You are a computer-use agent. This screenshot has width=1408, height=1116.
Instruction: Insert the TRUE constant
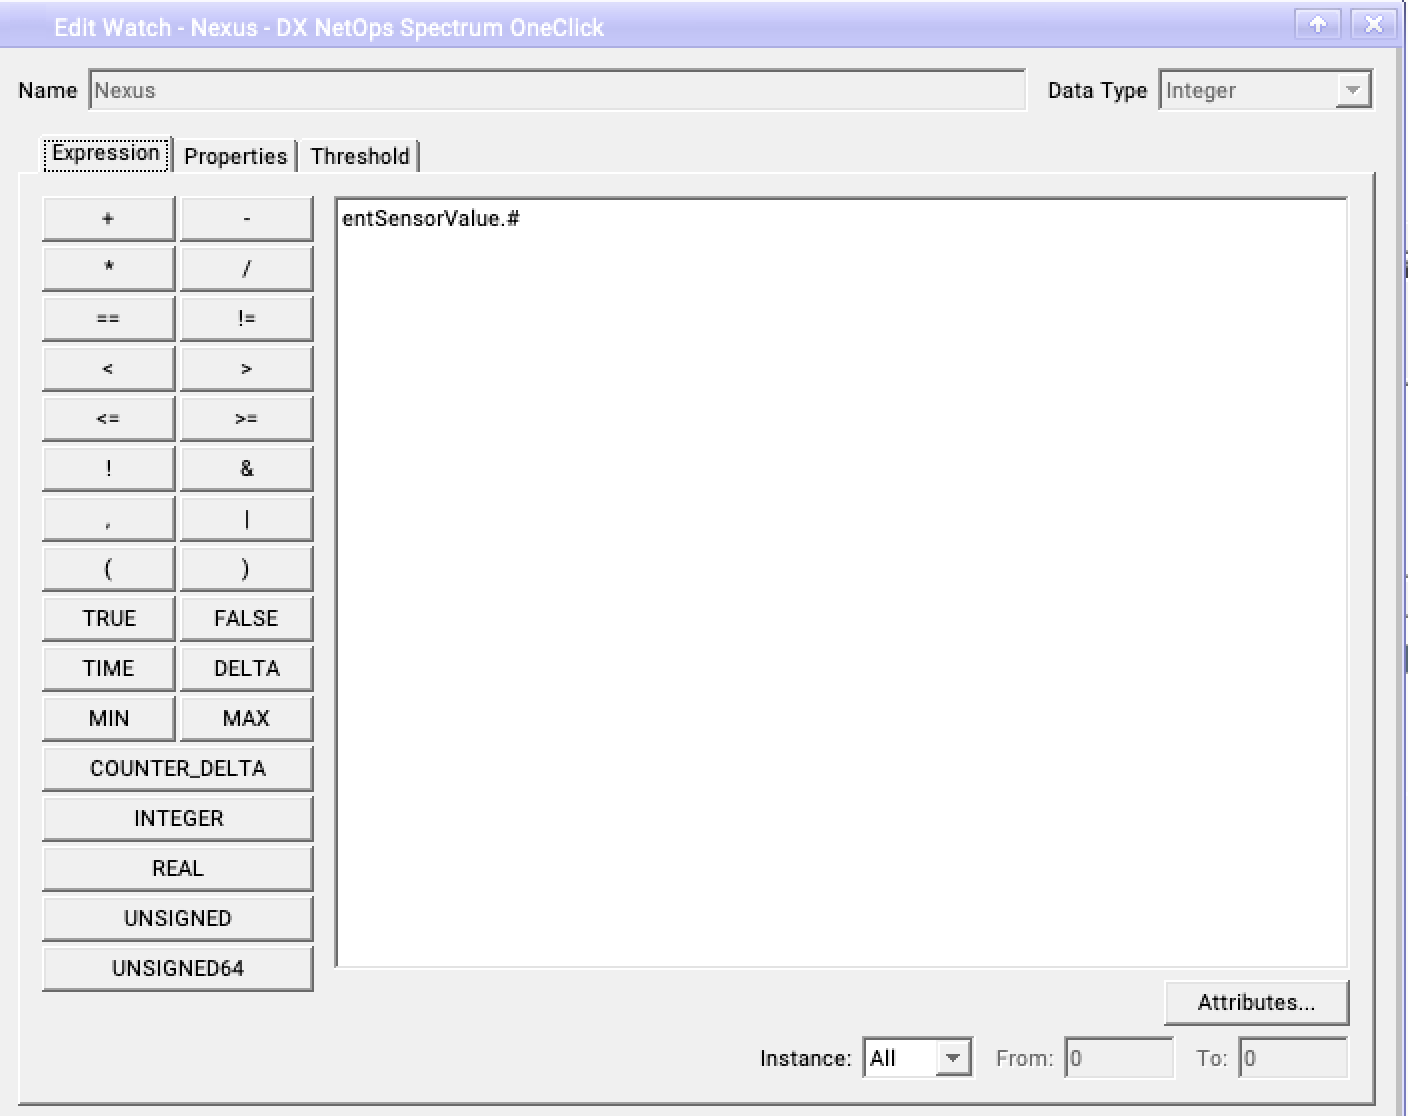(x=108, y=619)
